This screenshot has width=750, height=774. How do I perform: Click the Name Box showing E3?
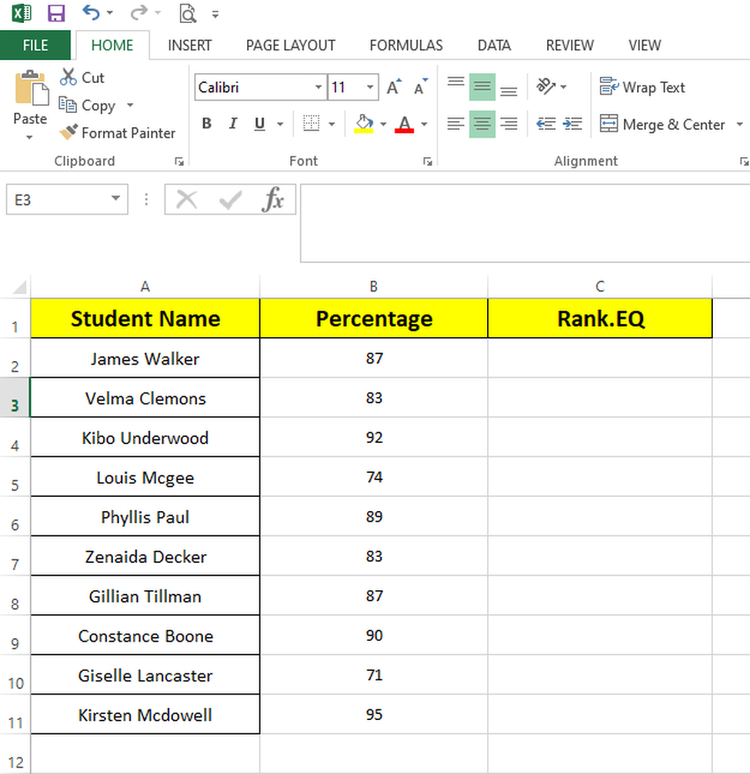tap(67, 199)
